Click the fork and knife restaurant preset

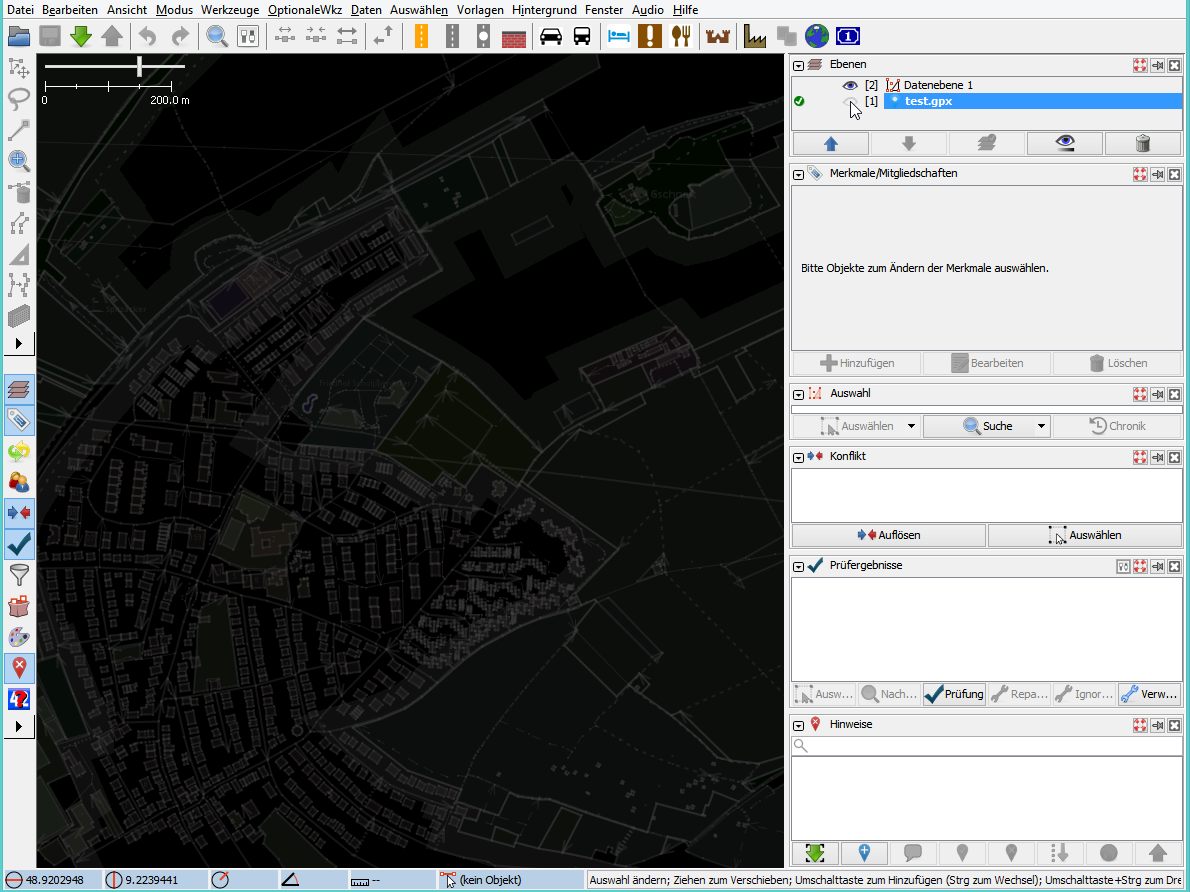click(x=681, y=37)
